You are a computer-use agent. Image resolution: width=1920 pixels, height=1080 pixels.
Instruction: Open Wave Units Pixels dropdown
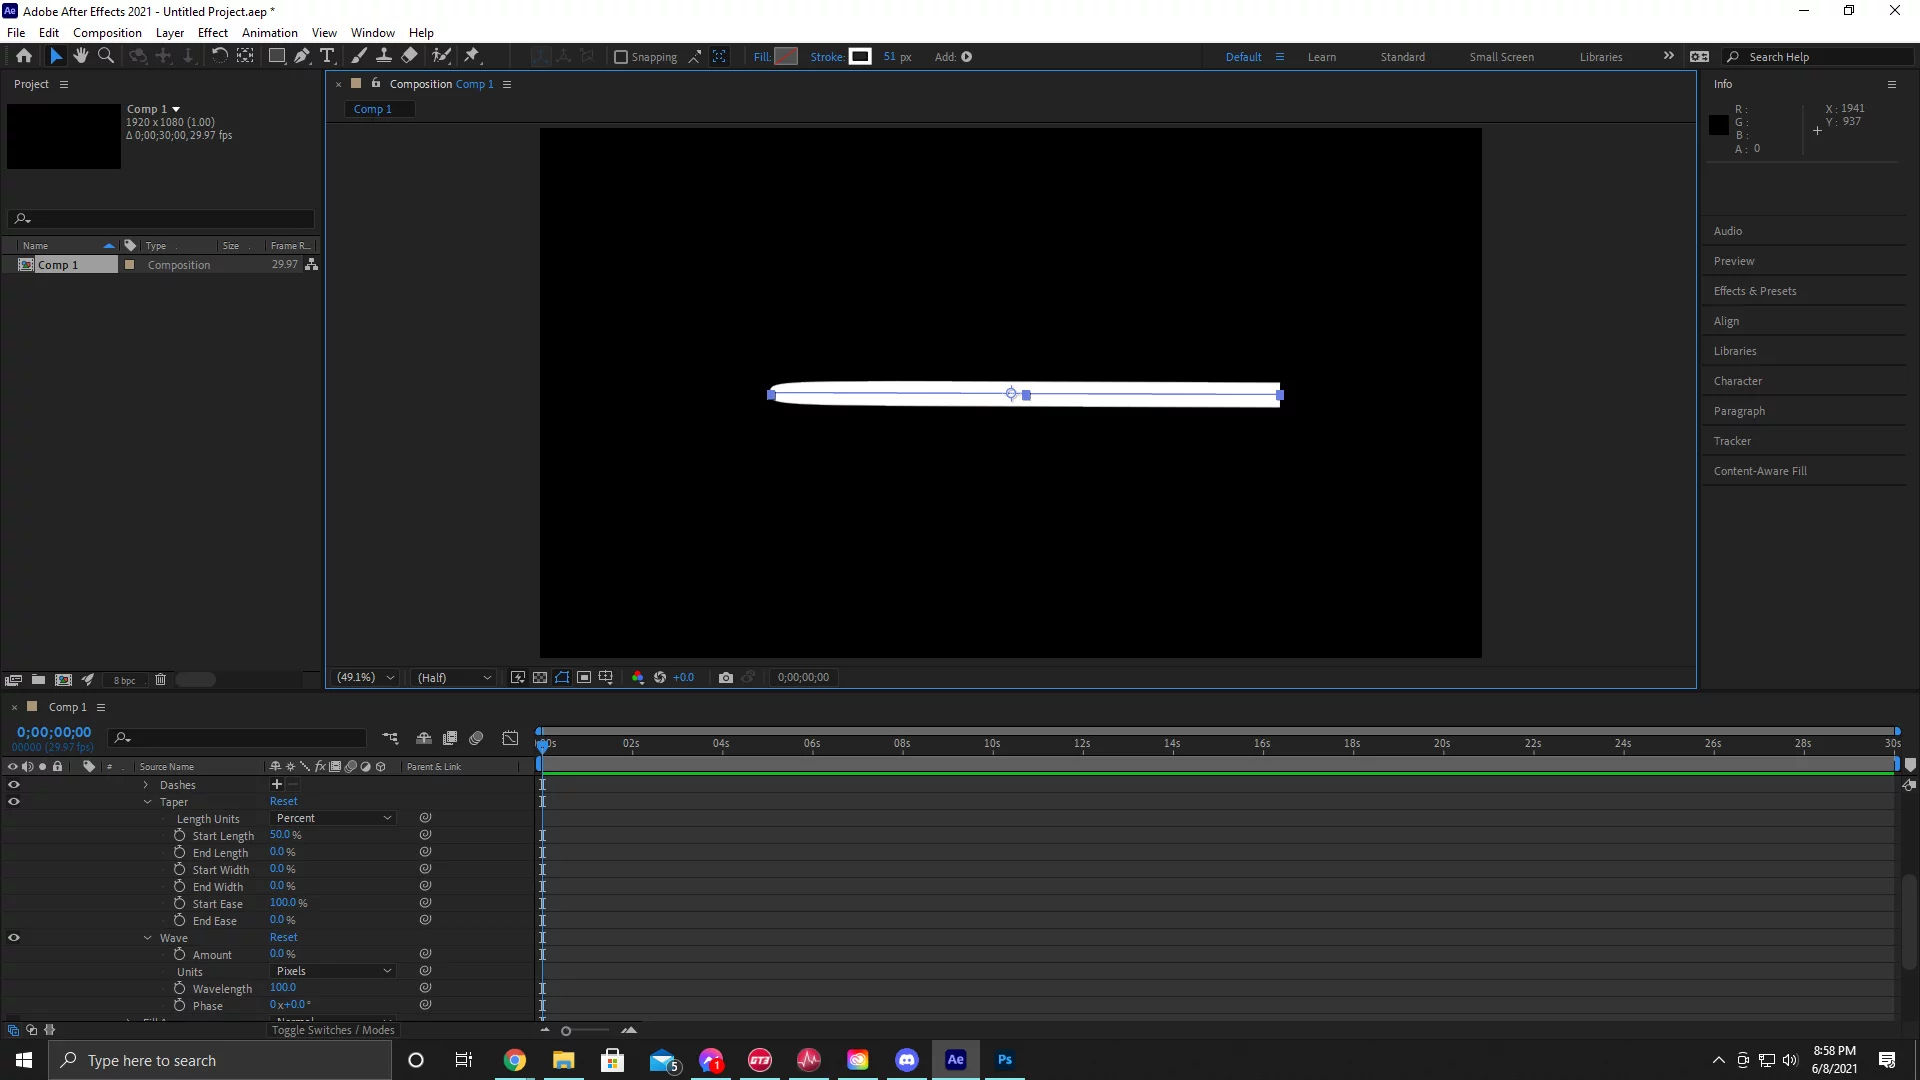(x=332, y=971)
